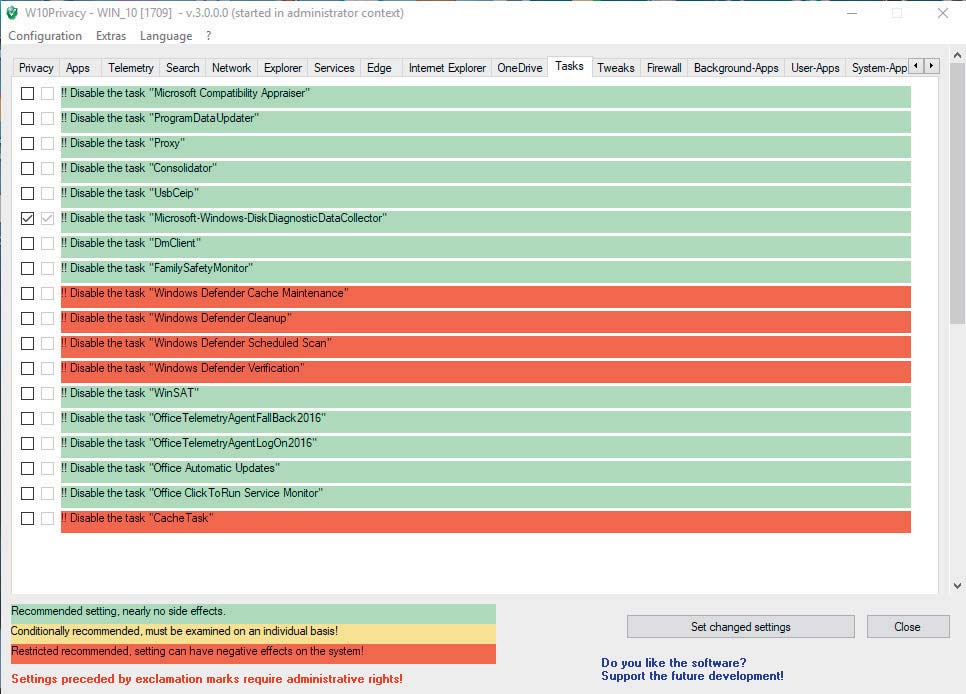Image resolution: width=966 pixels, height=694 pixels.
Task: Enable the "Windows Defender Scheduled Scan" checkbox
Action: pos(27,343)
